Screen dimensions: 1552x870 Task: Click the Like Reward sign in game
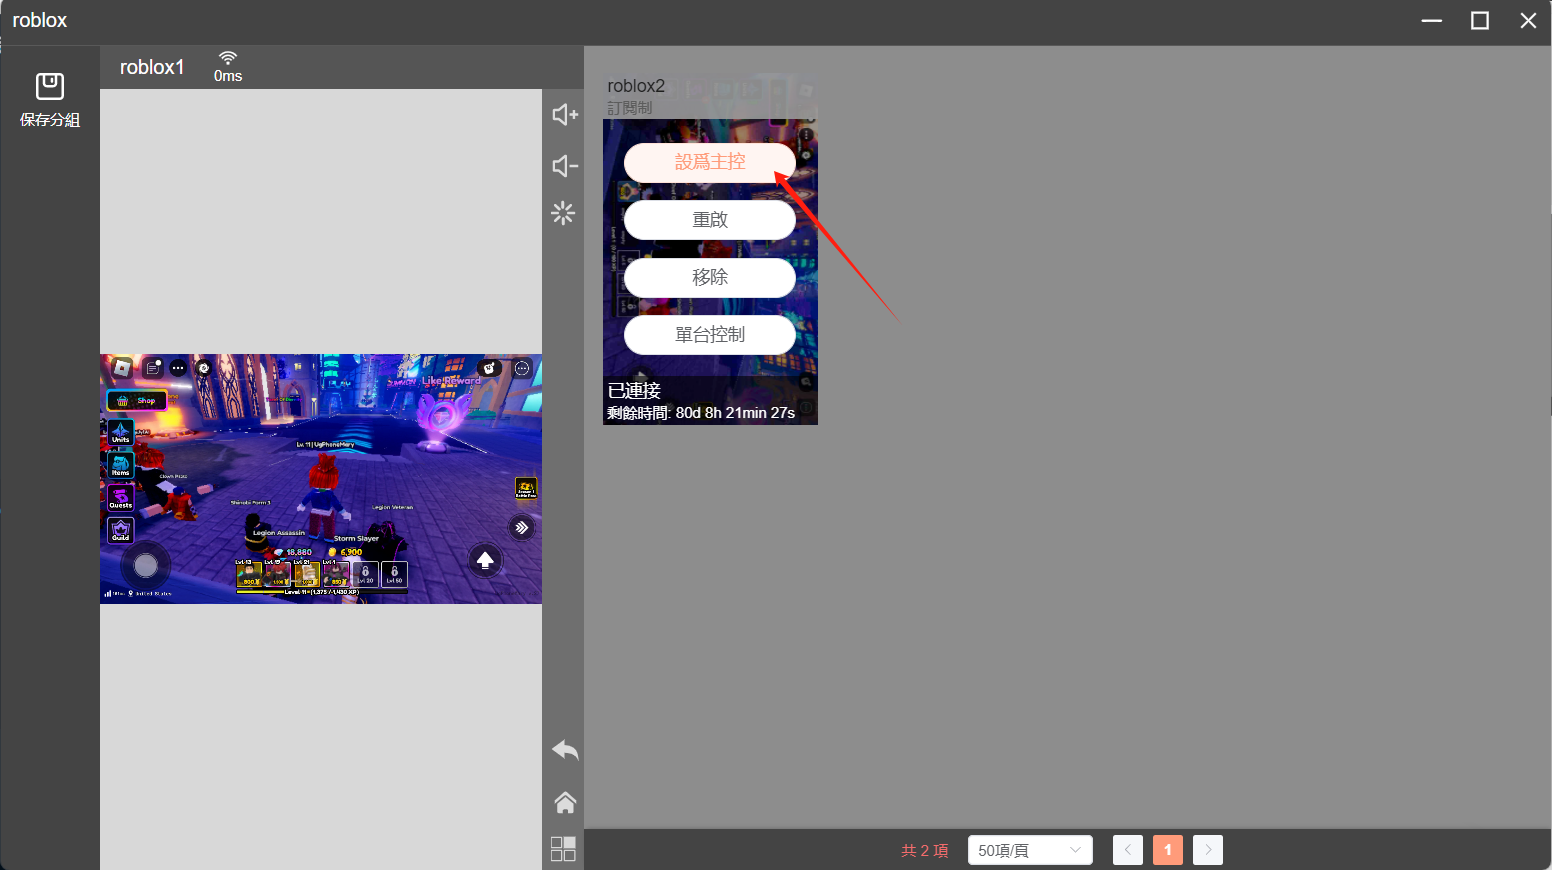point(451,381)
